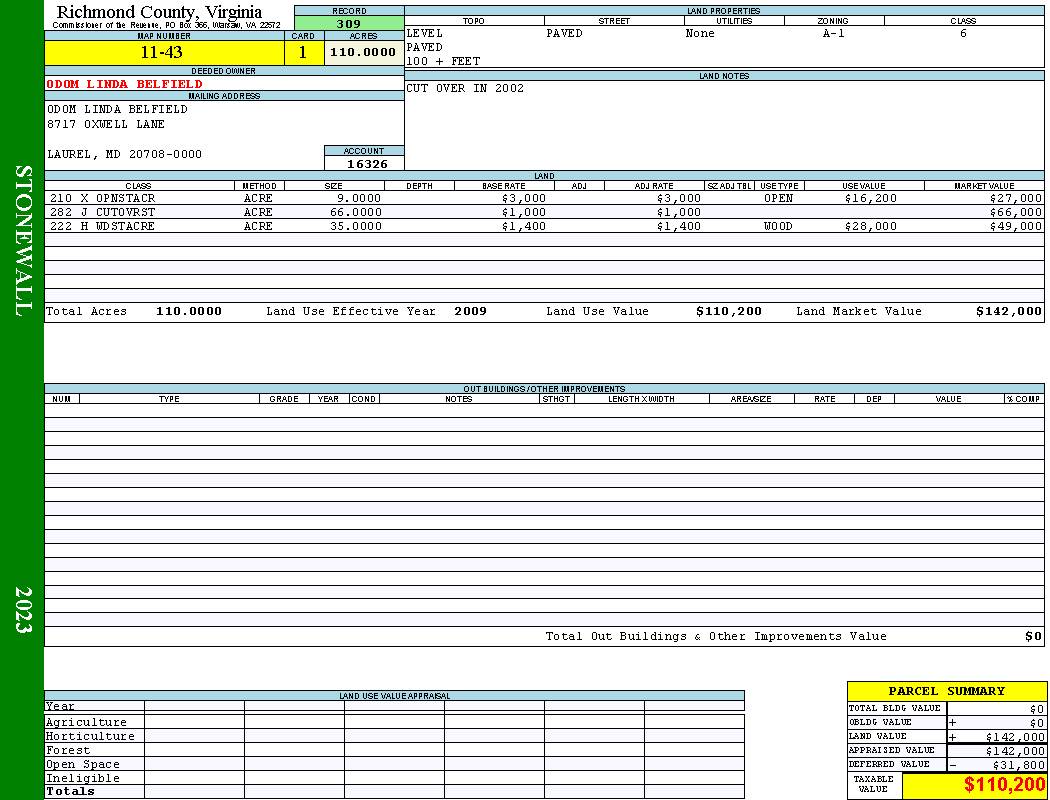
Task: Click the utilities value None
Action: tap(700, 33)
